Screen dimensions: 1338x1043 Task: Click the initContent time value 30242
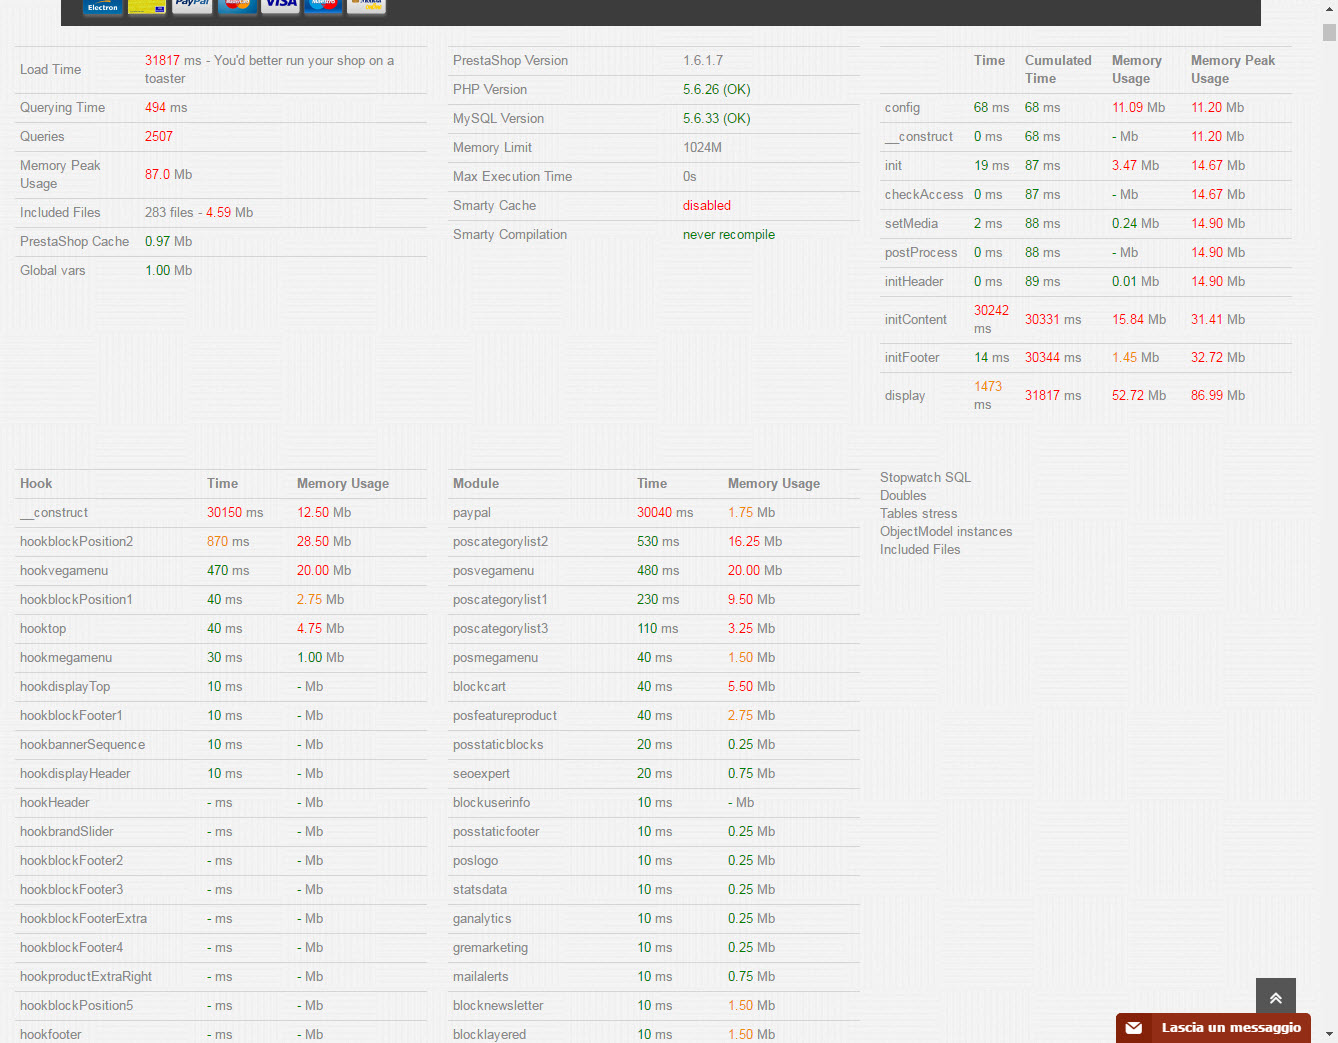(x=991, y=311)
